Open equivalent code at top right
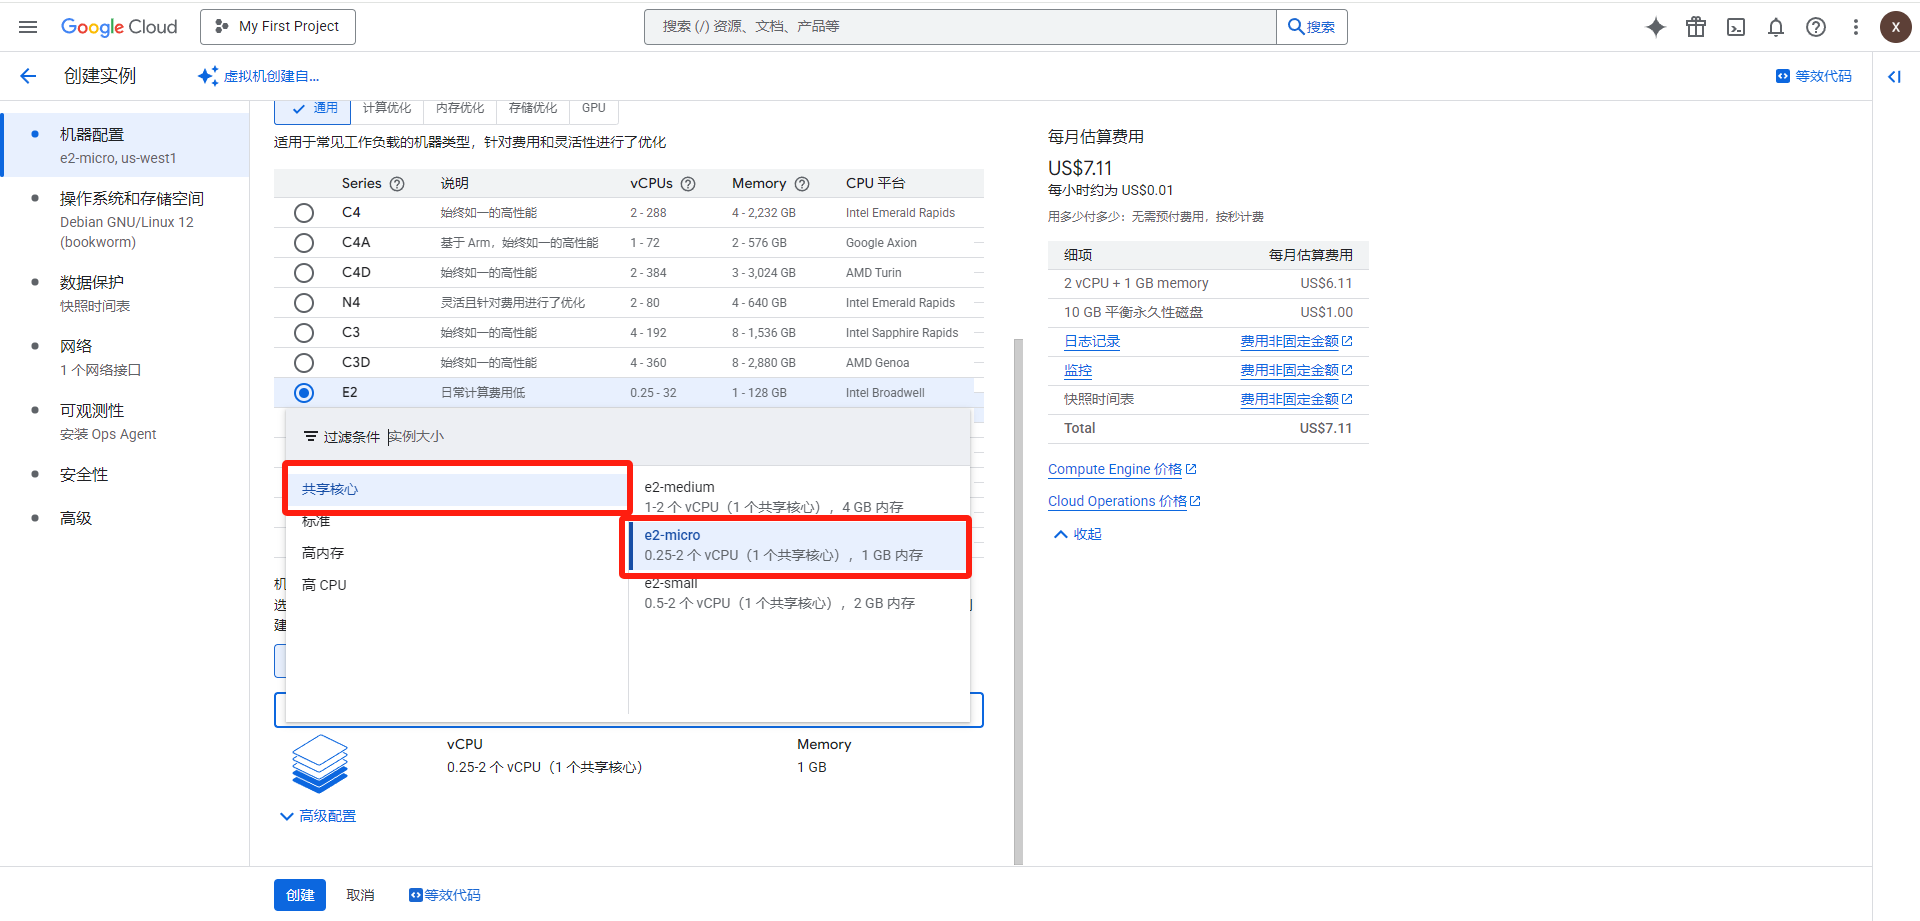Image resolution: width=1920 pixels, height=921 pixels. point(1813,76)
